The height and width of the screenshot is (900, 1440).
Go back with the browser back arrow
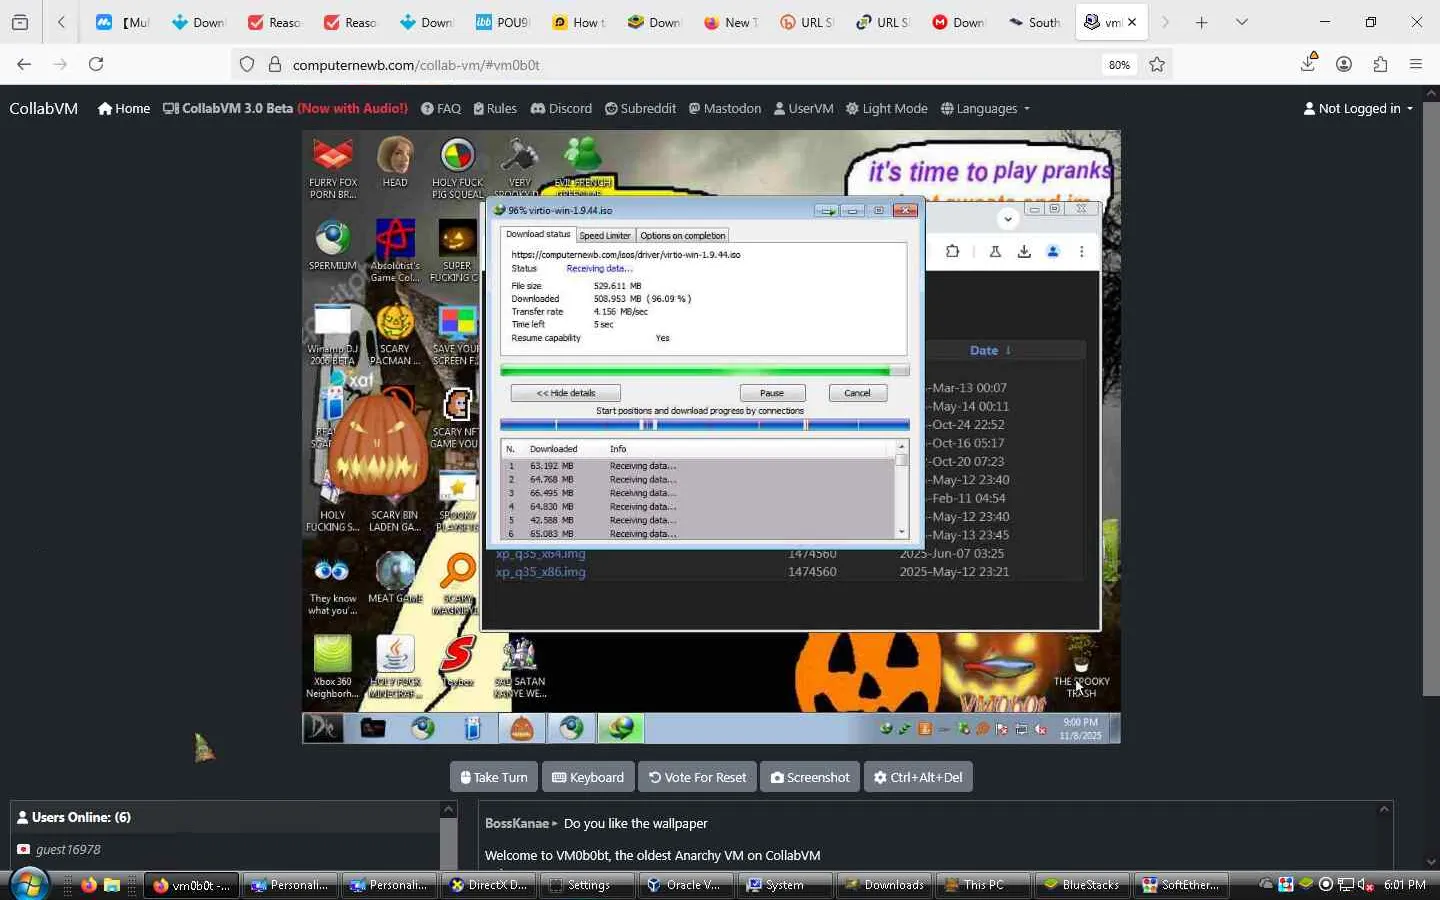24,64
